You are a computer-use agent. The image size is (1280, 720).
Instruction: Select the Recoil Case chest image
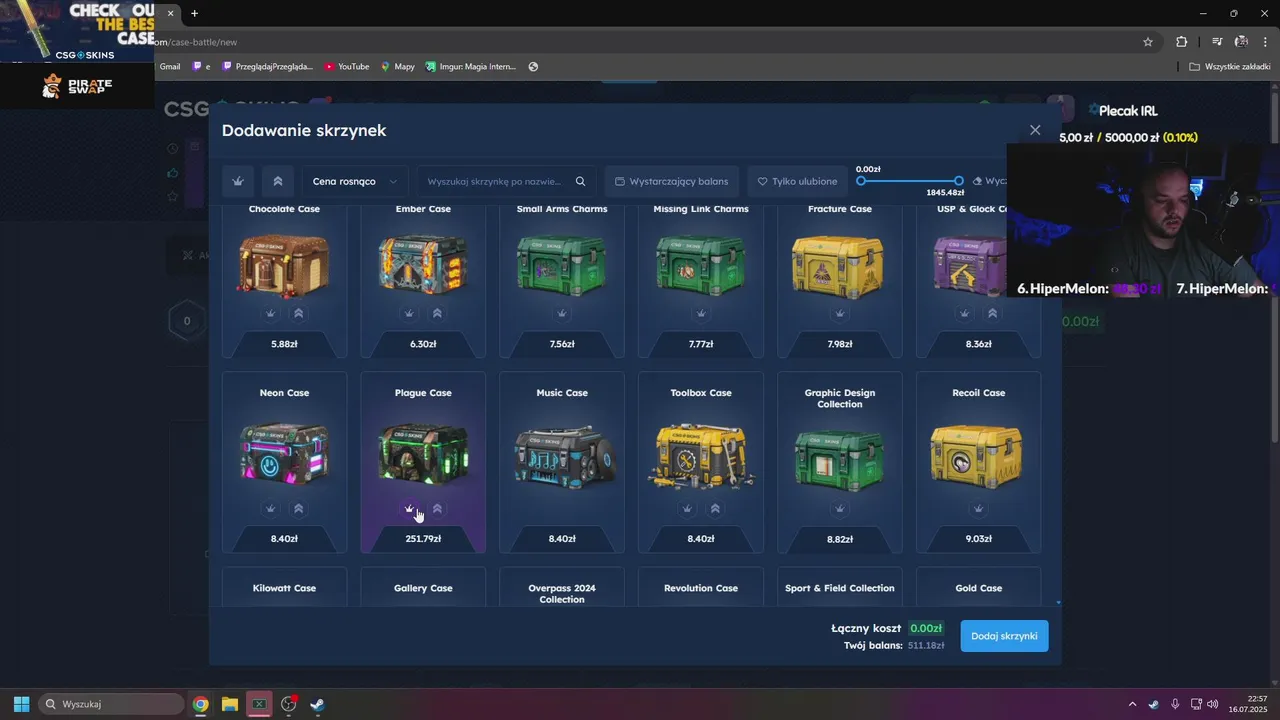coord(978,456)
